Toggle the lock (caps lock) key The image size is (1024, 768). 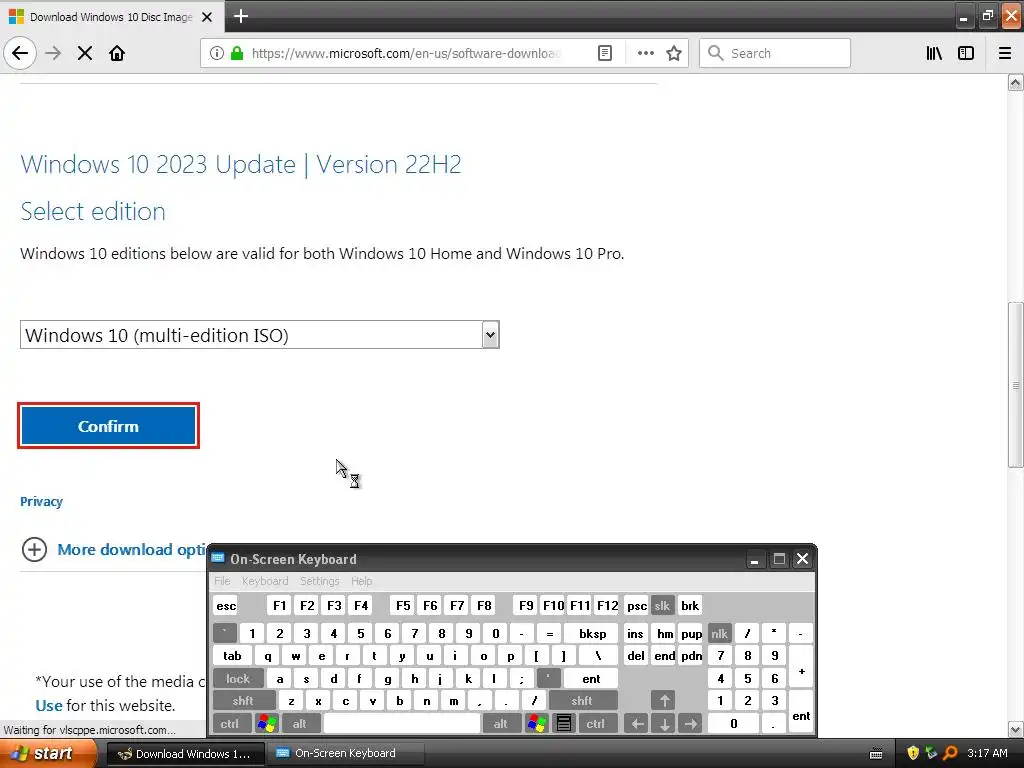pyautogui.click(x=238, y=679)
